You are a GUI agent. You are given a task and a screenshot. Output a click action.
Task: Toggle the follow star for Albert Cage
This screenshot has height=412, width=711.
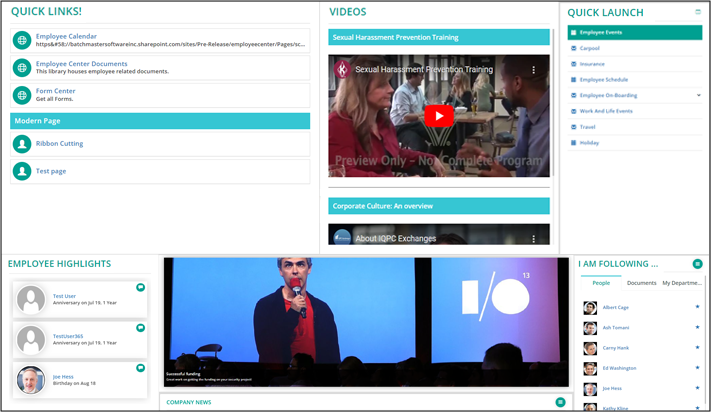(697, 308)
